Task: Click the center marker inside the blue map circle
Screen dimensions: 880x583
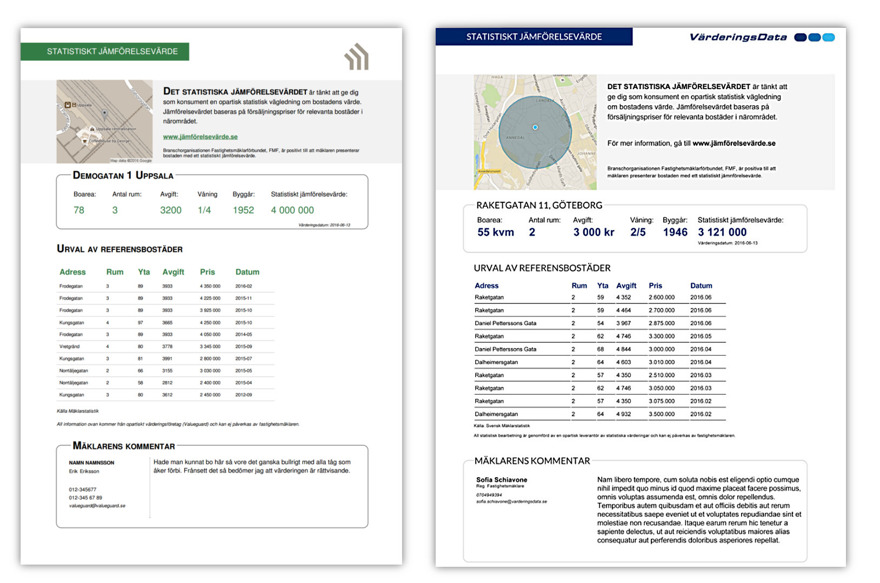Action: click(x=535, y=127)
